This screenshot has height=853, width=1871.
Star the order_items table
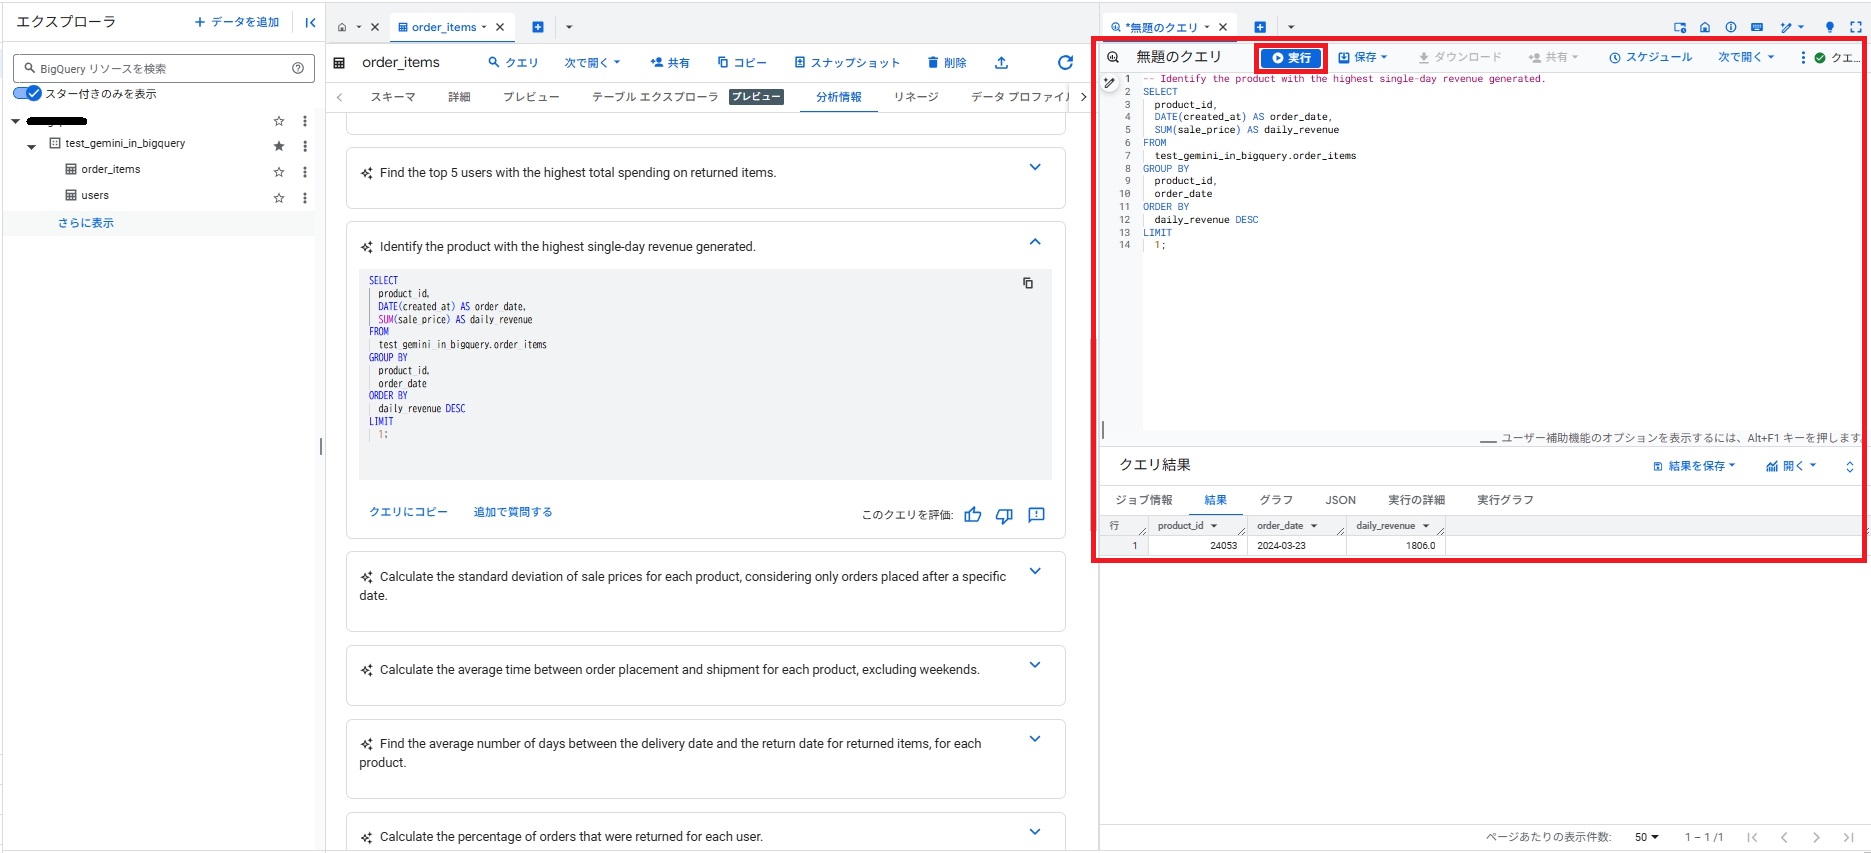pyautogui.click(x=279, y=172)
